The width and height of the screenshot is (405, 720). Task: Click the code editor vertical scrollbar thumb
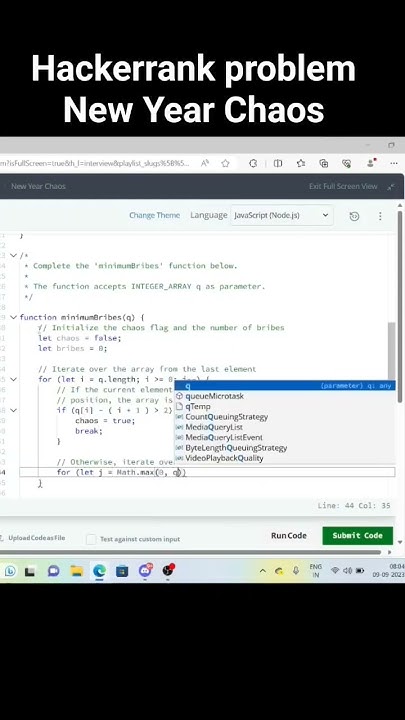(392, 350)
